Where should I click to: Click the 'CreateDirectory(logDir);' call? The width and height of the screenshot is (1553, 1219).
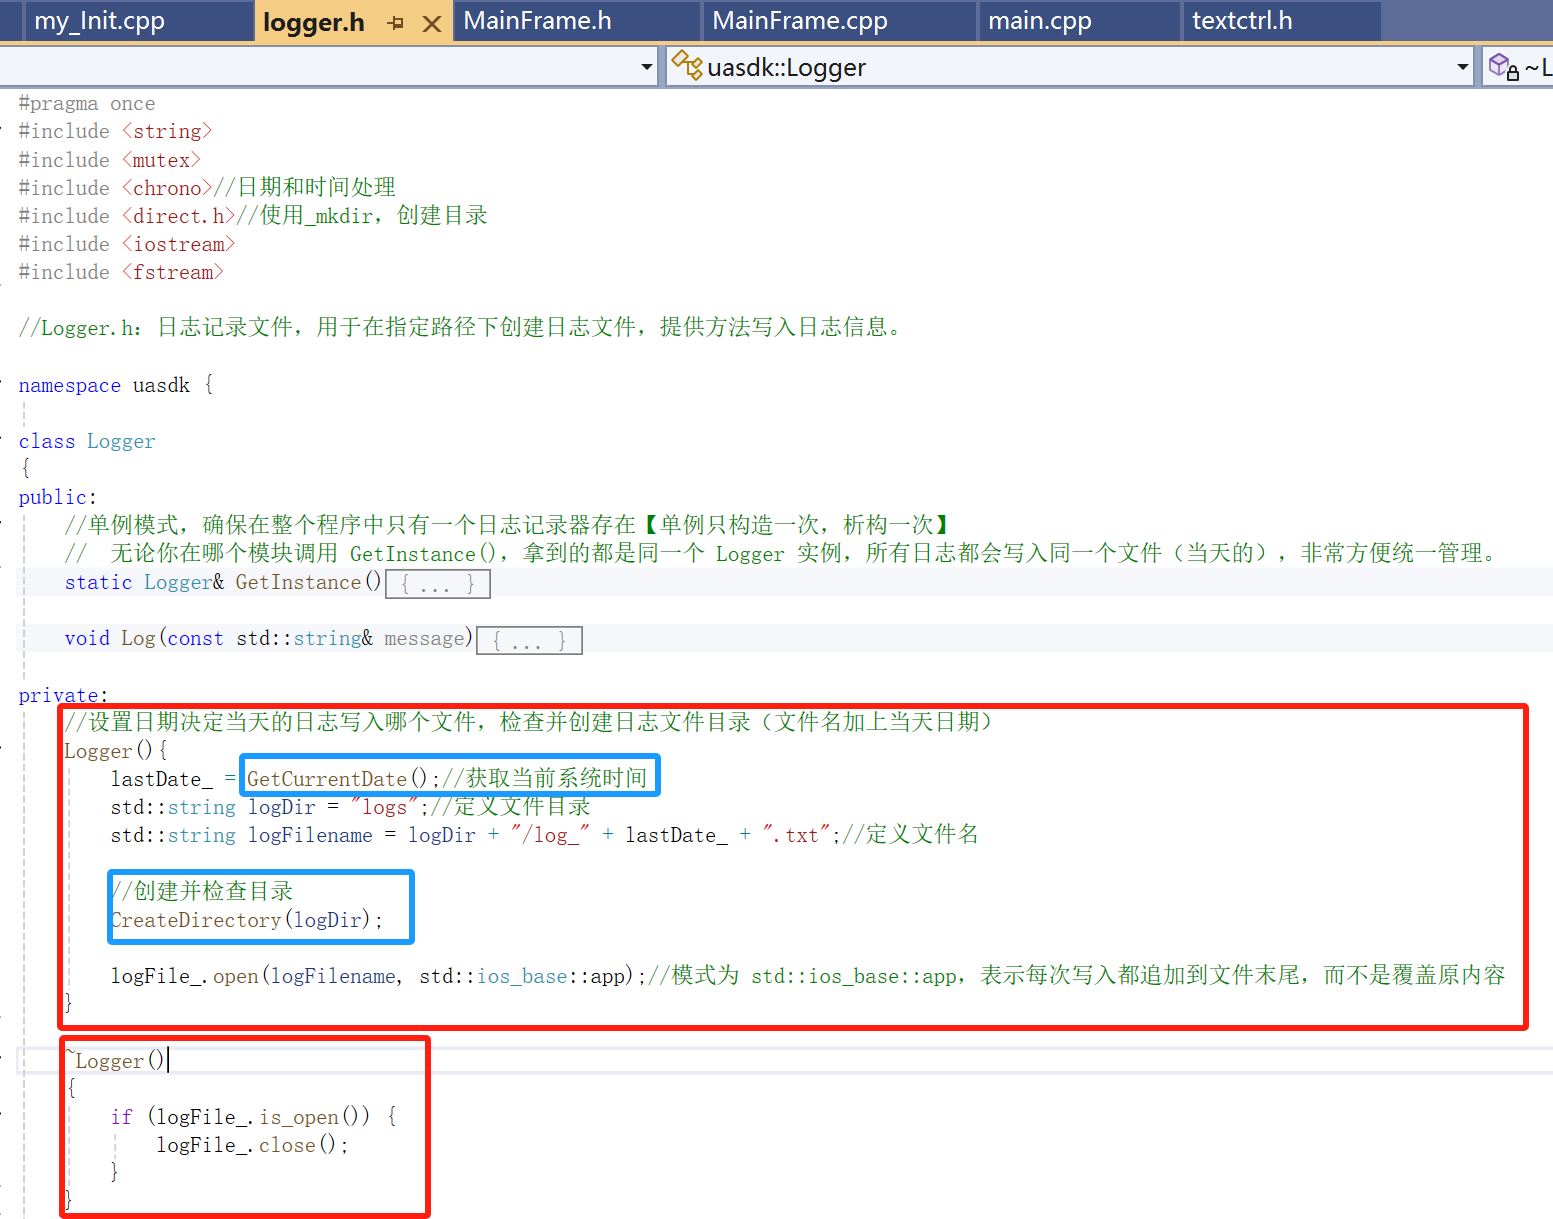click(x=247, y=920)
